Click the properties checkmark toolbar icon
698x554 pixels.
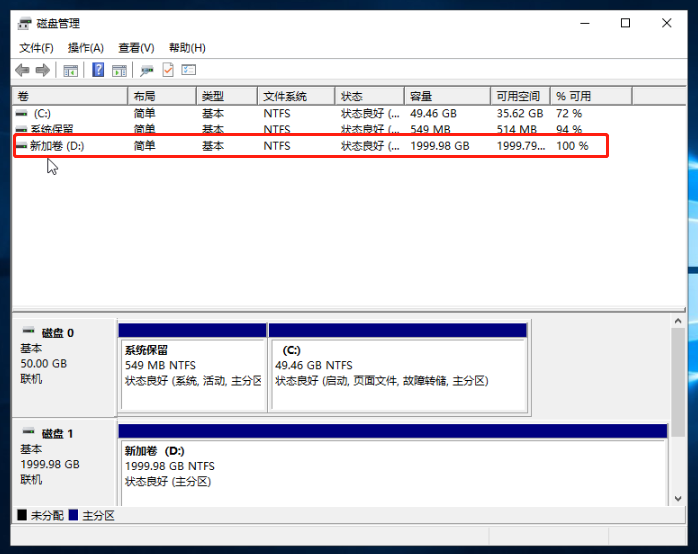tap(168, 70)
